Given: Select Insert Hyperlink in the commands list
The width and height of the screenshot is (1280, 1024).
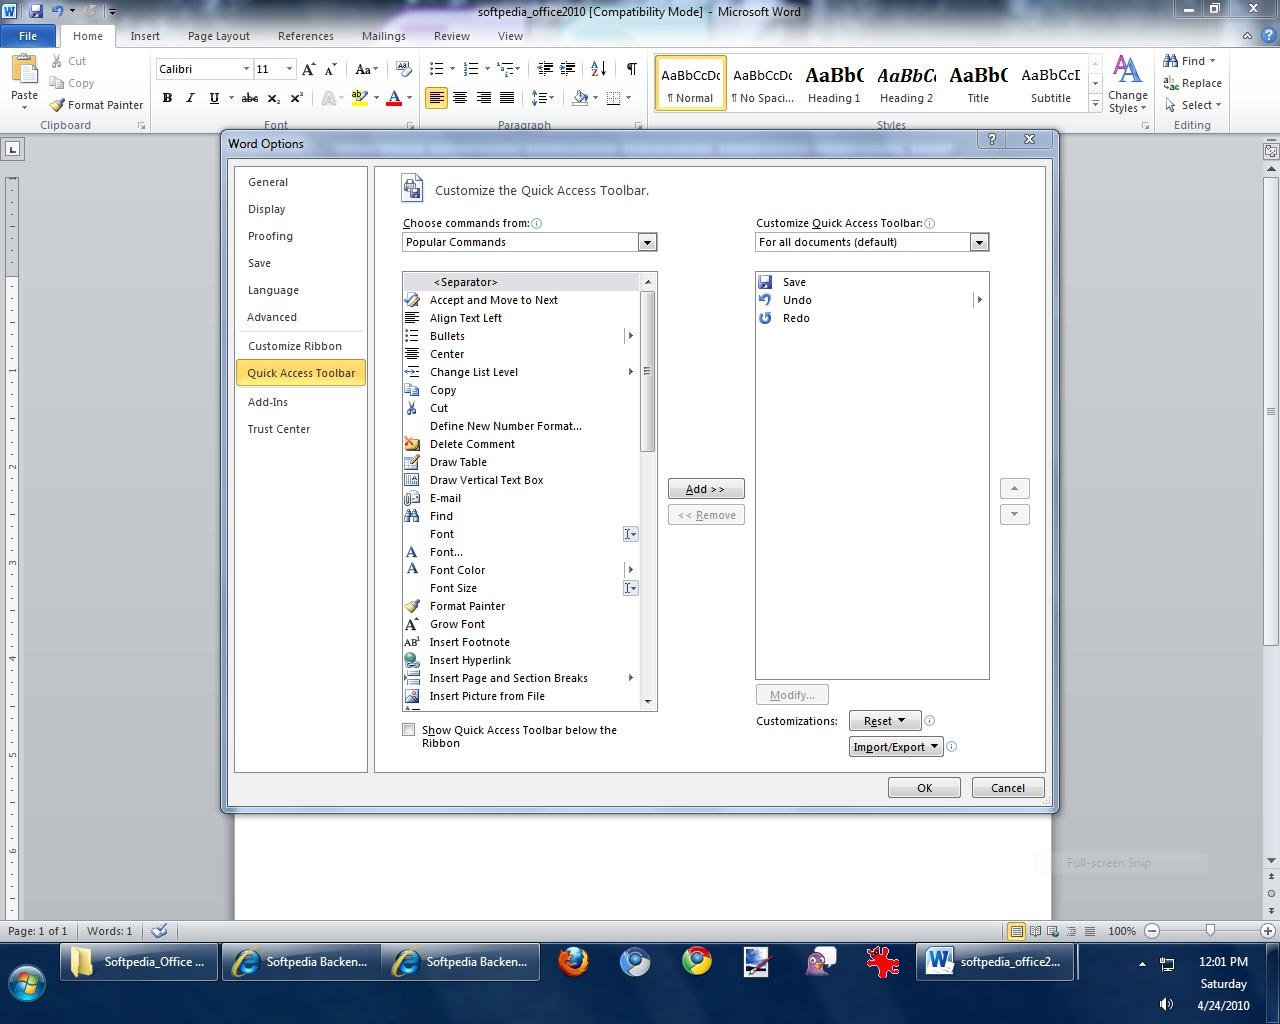Looking at the screenshot, I should [470, 660].
